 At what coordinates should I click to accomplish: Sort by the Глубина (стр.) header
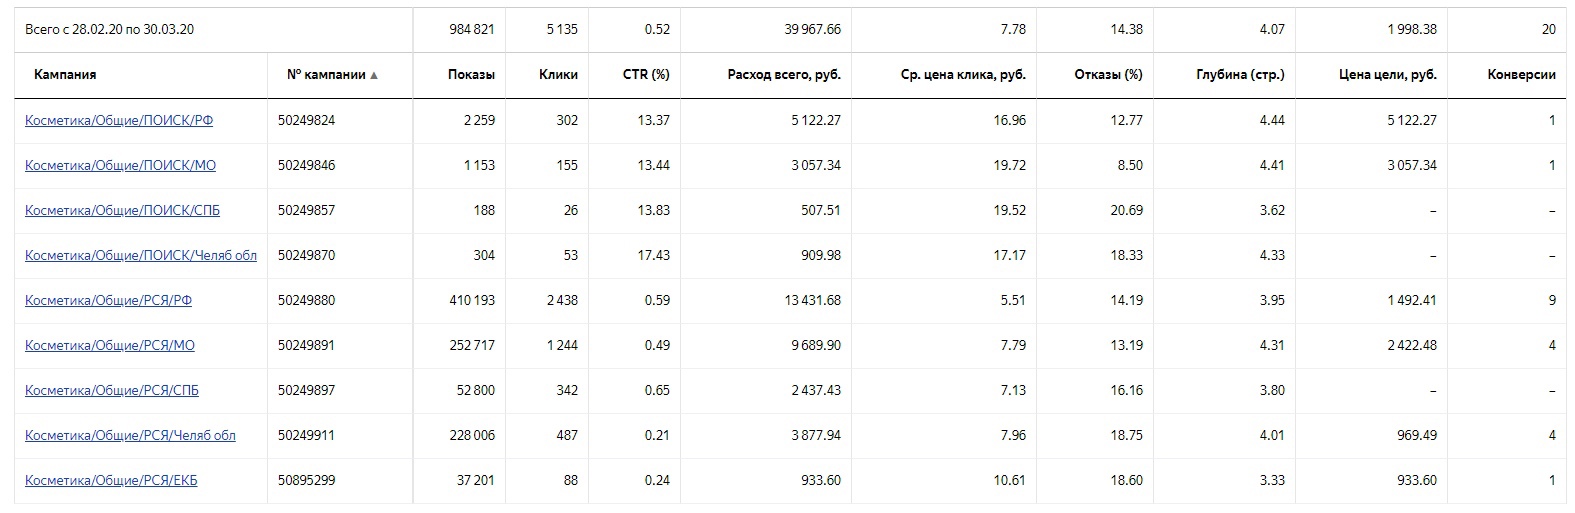1240,75
